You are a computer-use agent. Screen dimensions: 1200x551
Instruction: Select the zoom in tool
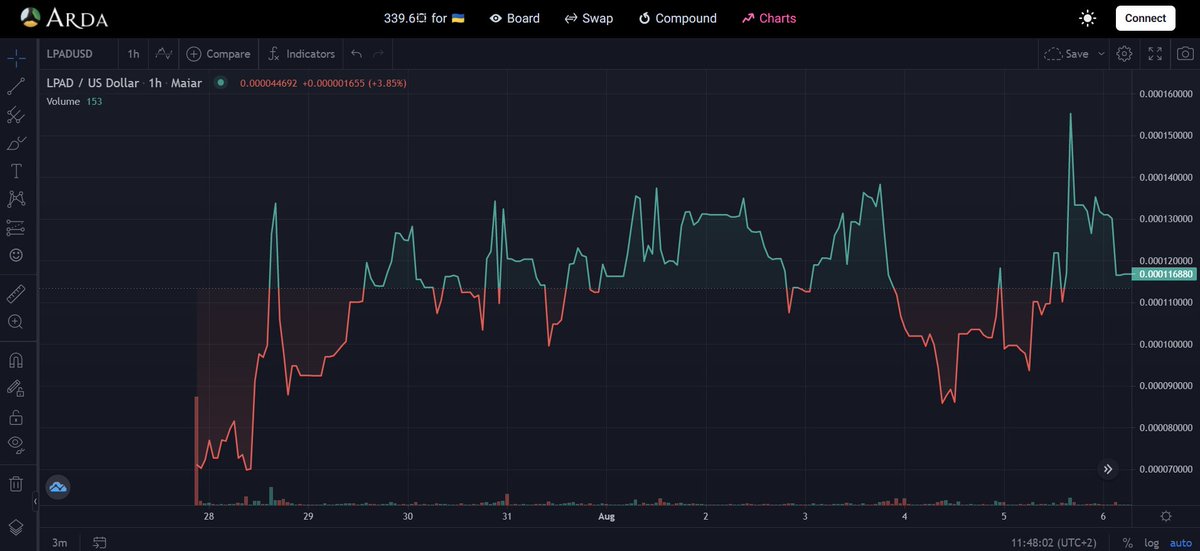point(16,321)
